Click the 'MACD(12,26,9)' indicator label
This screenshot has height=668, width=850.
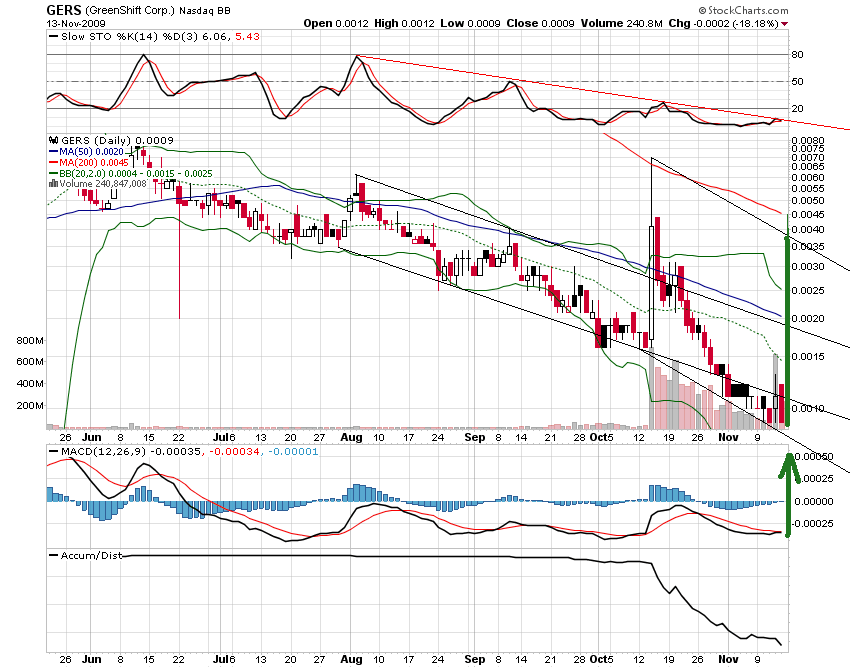104,452
